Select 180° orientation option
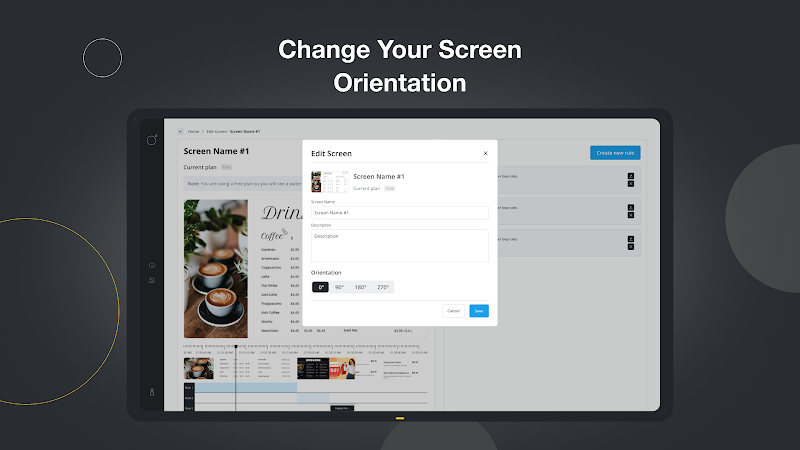800x450 pixels. [x=360, y=287]
